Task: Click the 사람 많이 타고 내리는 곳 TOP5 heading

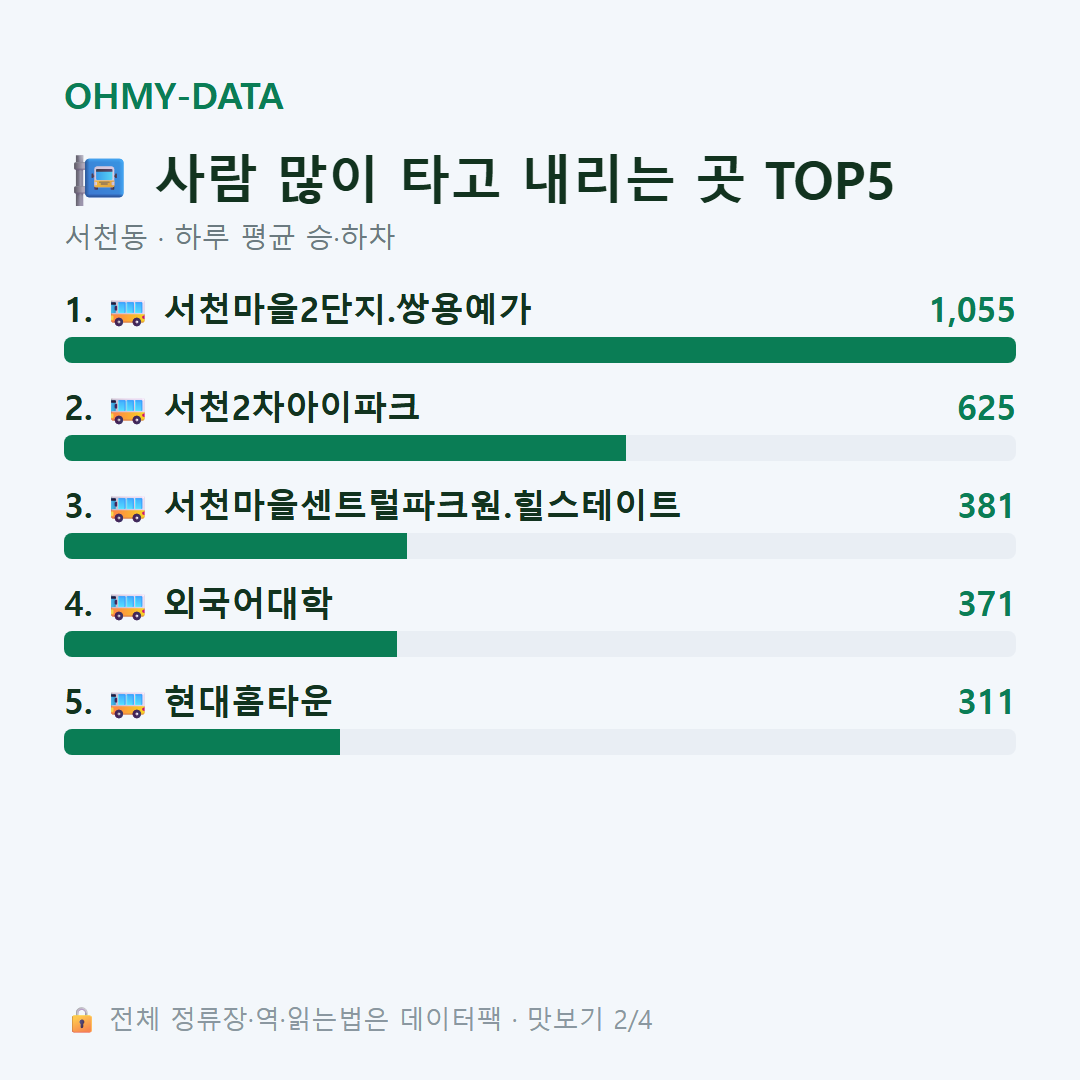Action: [524, 180]
